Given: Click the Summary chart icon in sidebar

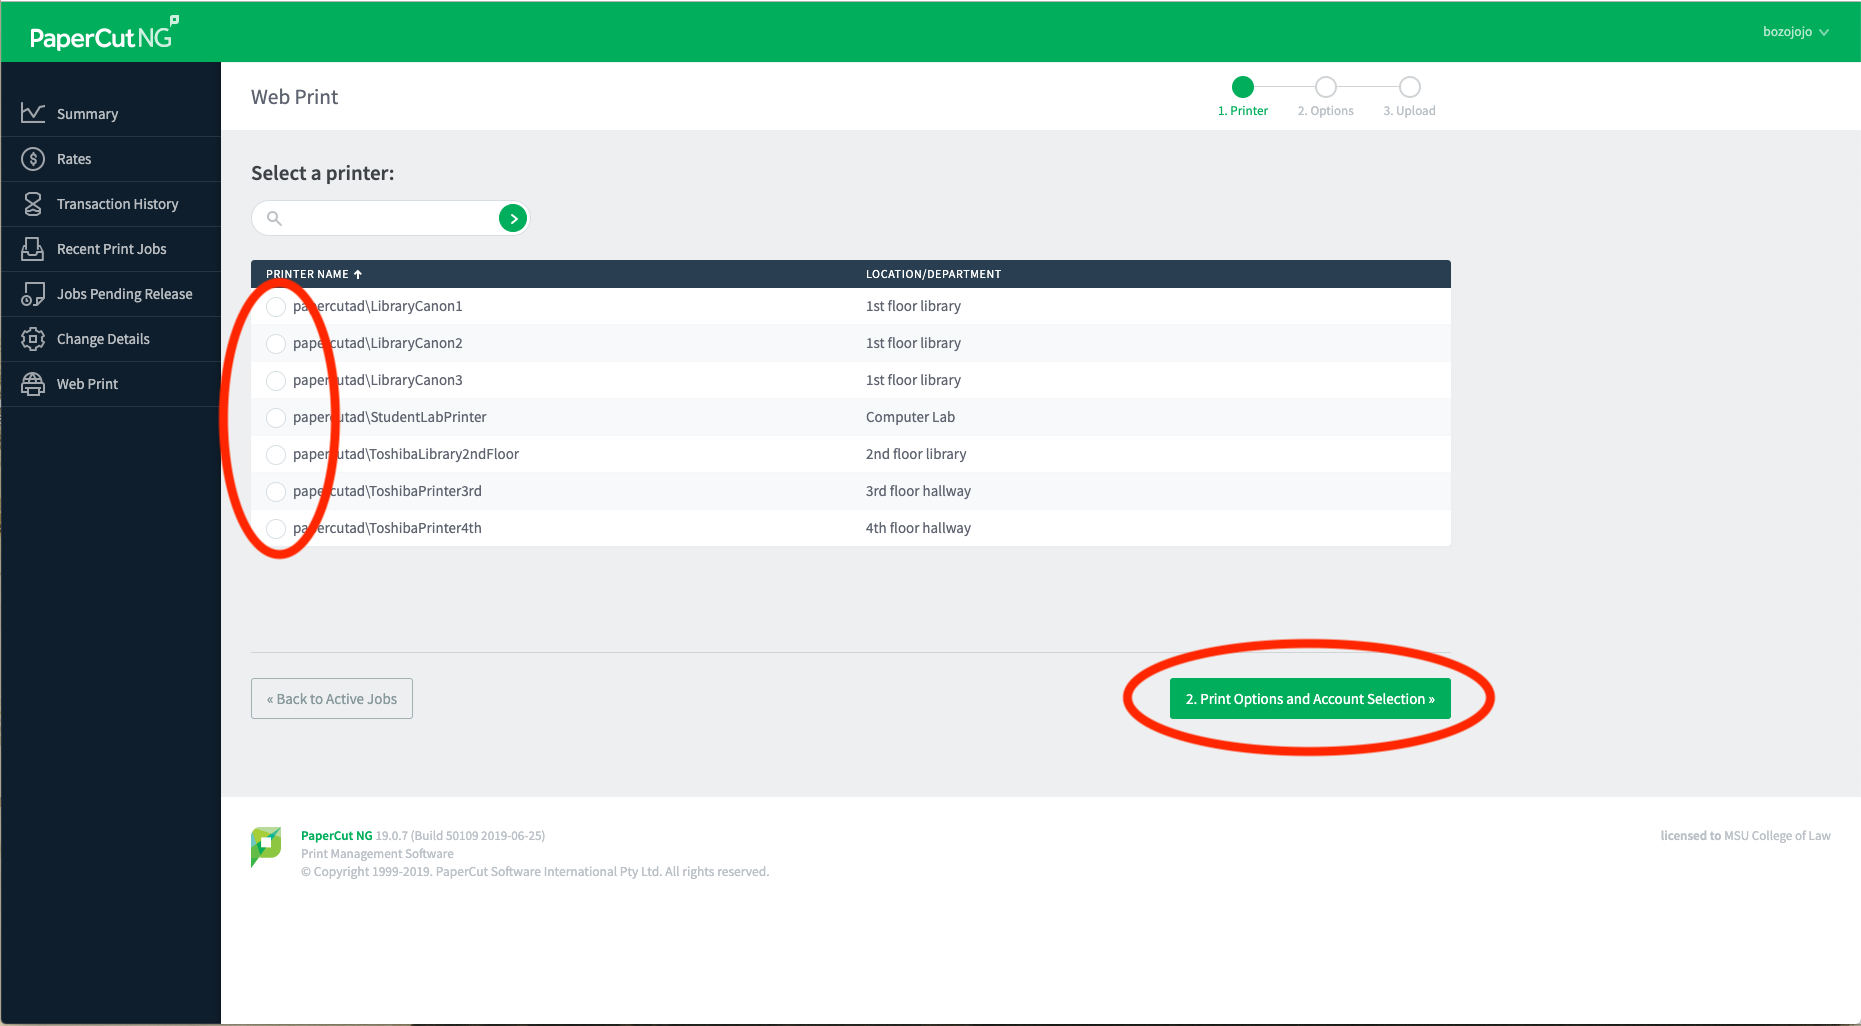Looking at the screenshot, I should (x=33, y=113).
